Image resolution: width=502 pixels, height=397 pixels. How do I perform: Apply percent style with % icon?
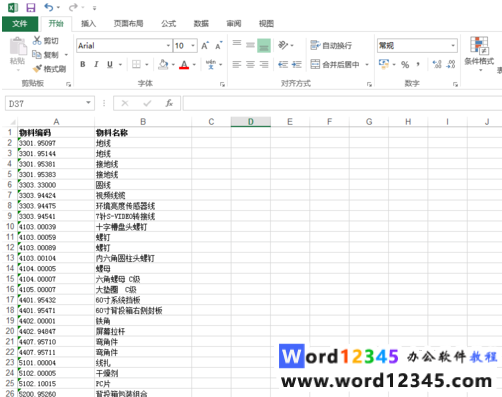coord(405,64)
